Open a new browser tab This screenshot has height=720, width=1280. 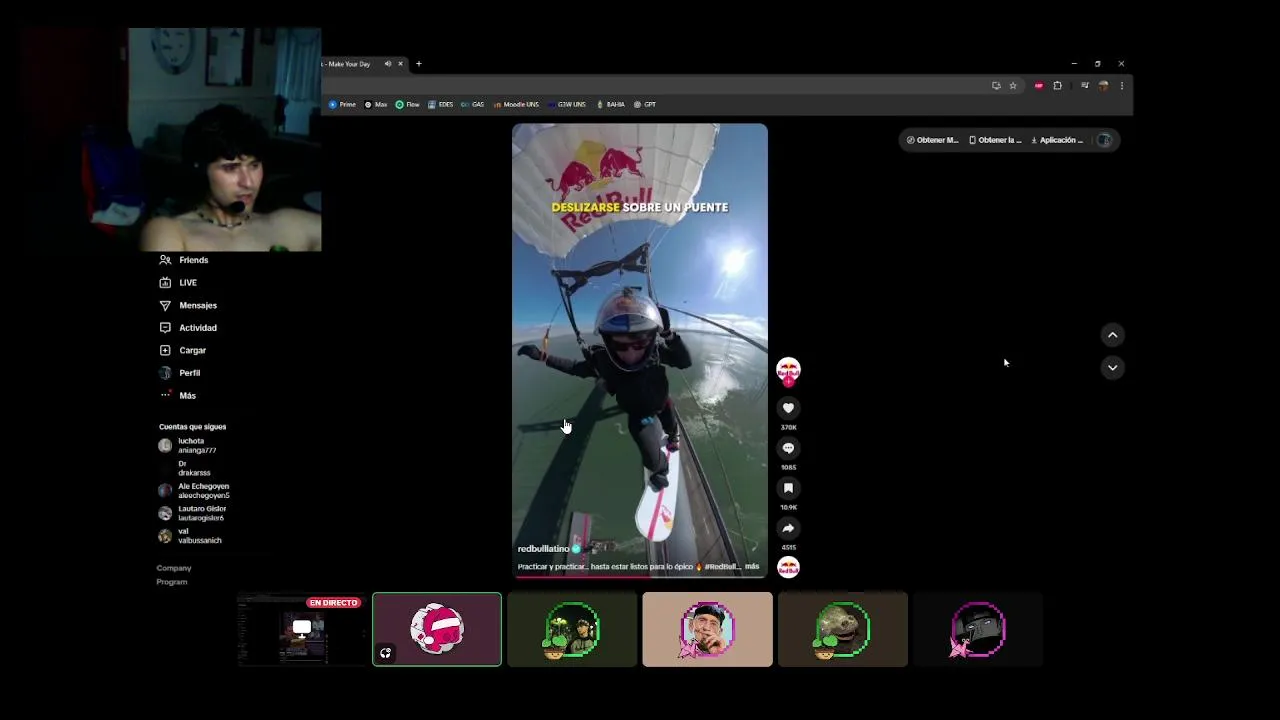(418, 64)
